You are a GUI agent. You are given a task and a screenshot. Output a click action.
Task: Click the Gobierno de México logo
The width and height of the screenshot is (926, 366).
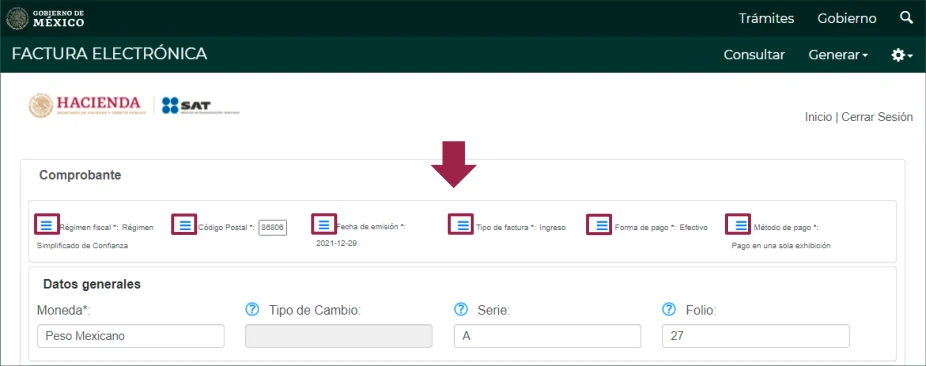pos(45,18)
